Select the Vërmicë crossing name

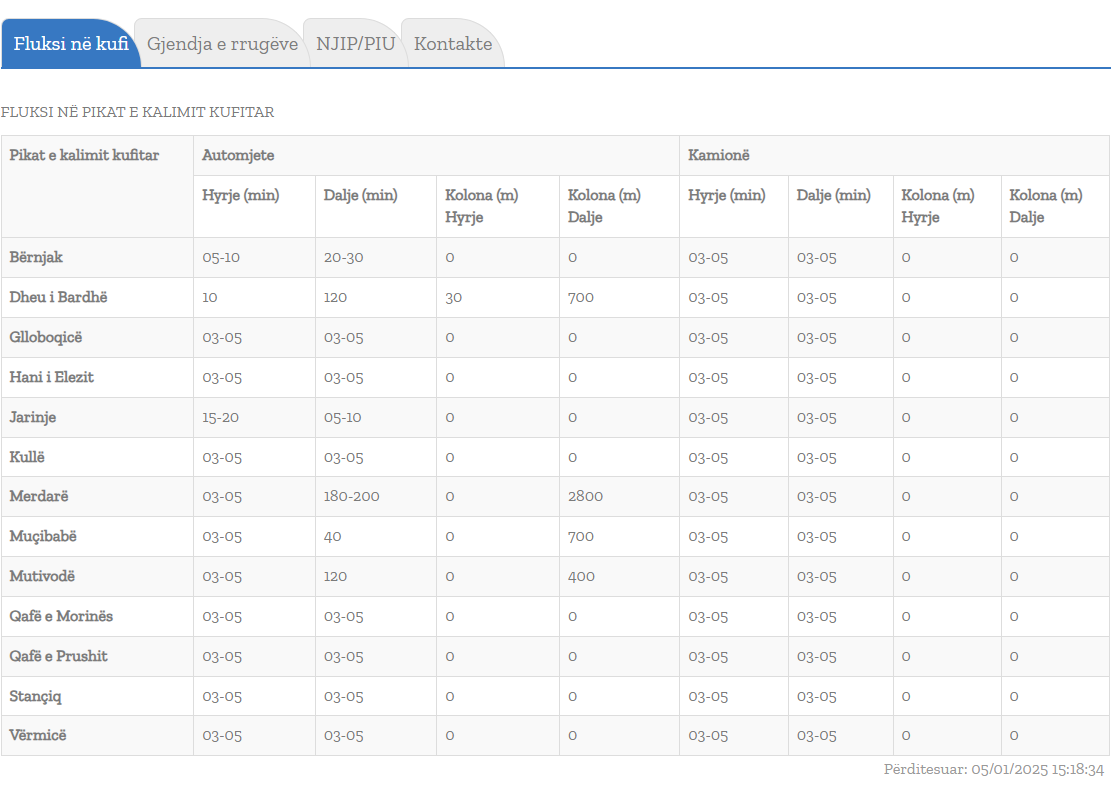click(x=38, y=735)
